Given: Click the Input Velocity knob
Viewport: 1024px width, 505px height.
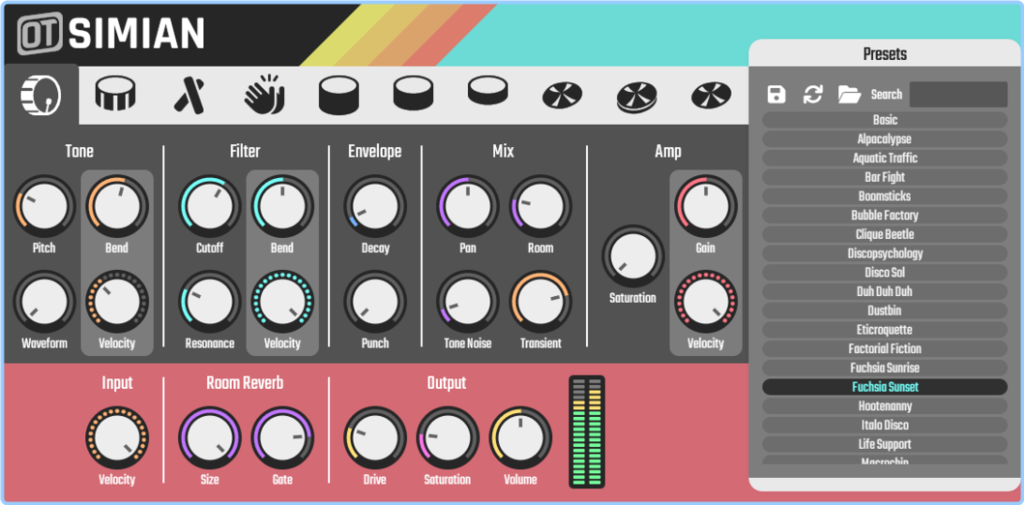Looking at the screenshot, I should 117,438.
